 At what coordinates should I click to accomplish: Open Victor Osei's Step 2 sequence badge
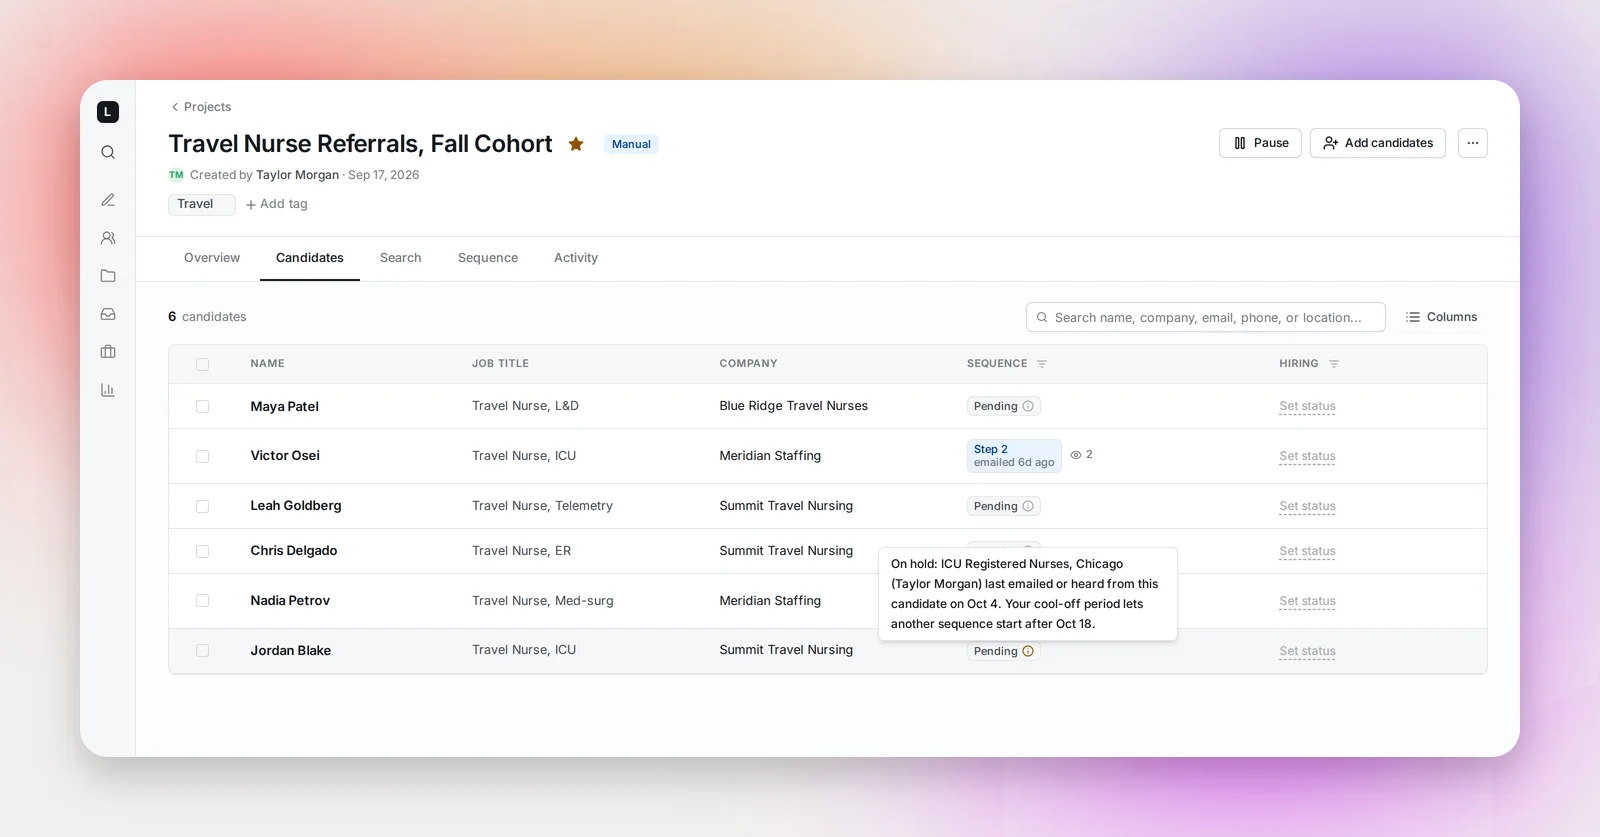point(1014,456)
